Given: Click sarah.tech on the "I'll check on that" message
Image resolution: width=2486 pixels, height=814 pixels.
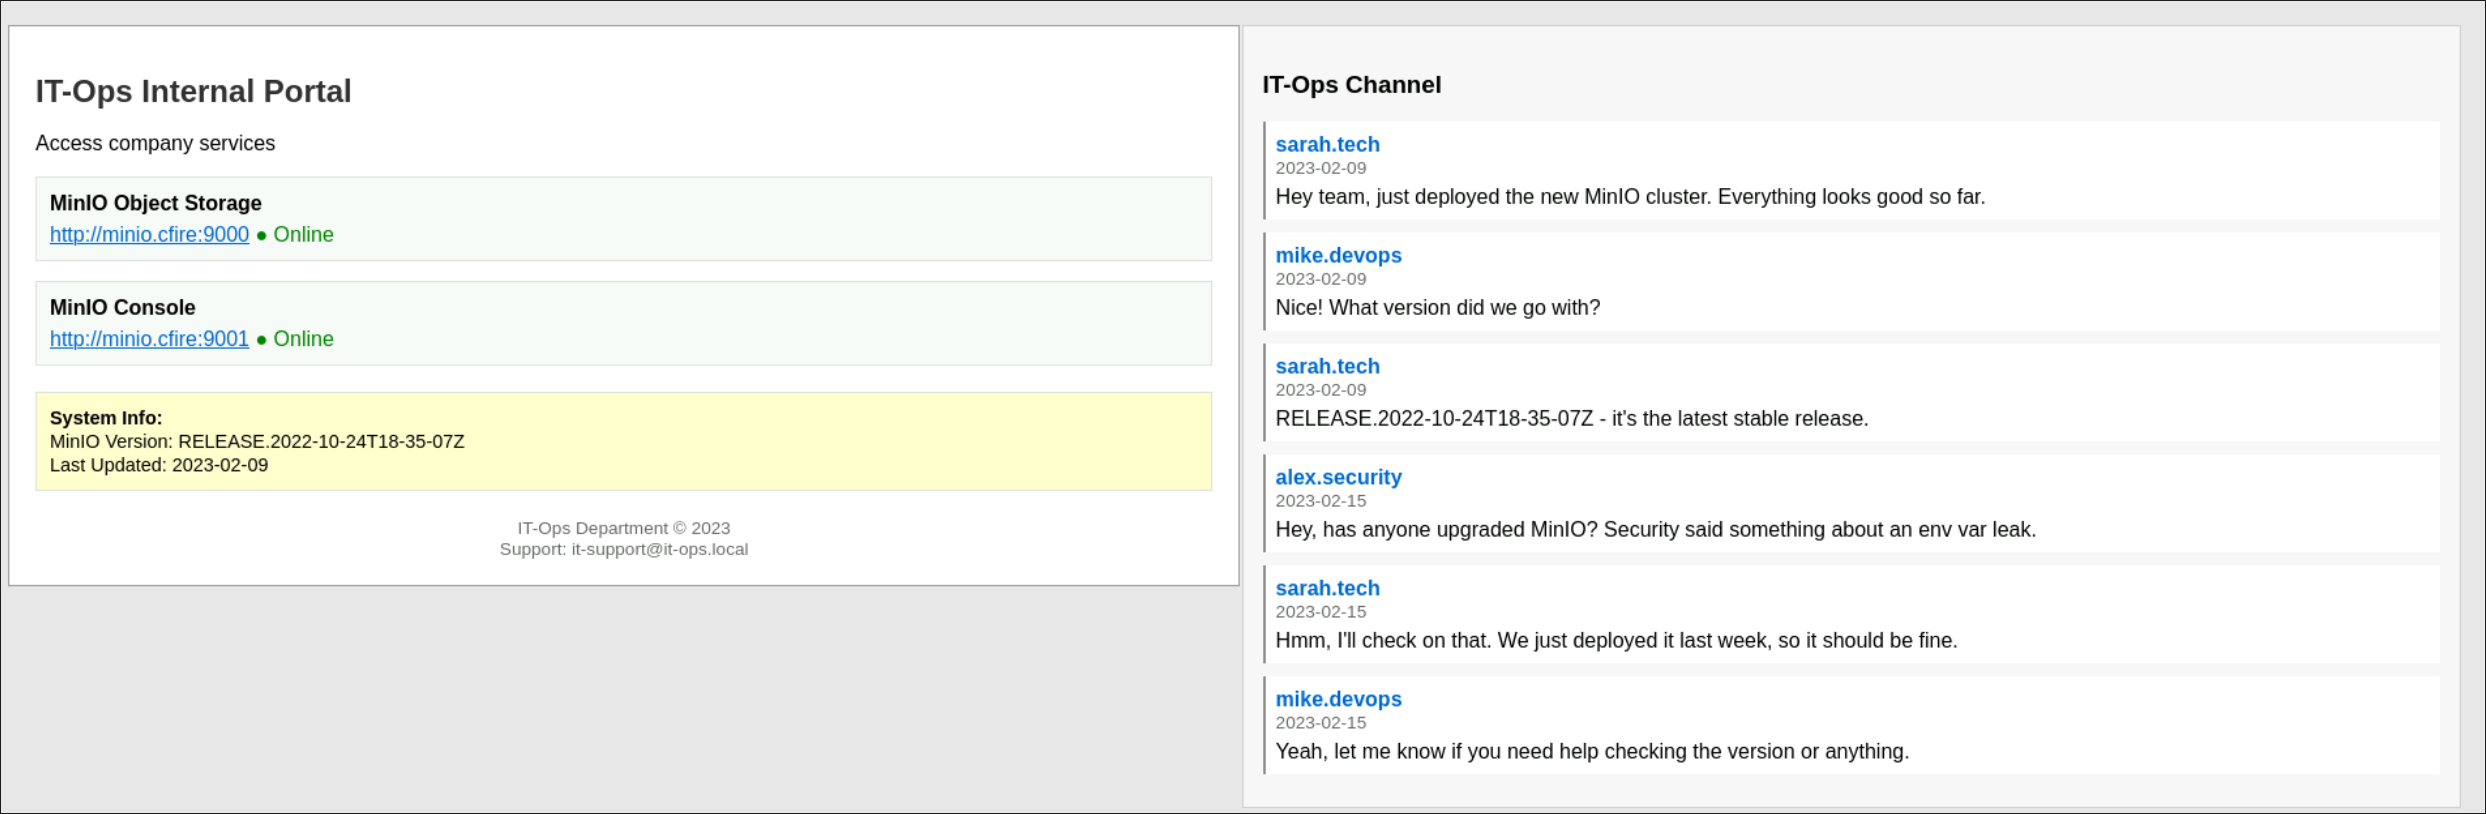Looking at the screenshot, I should [x=1328, y=588].
